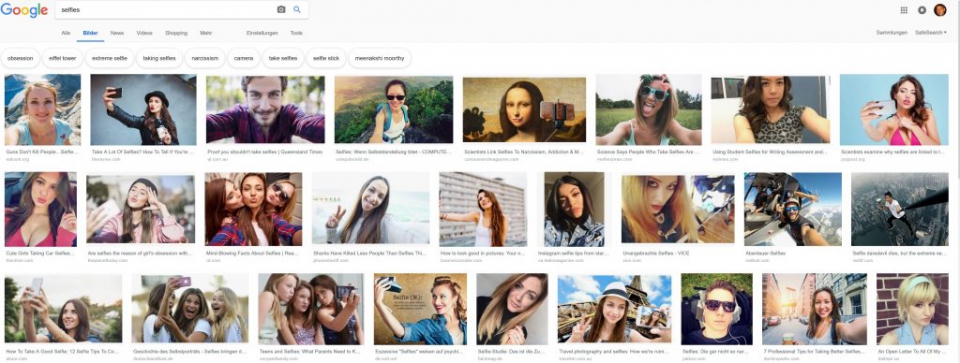Click the magnifying glass search icon
Image resolution: width=960 pixels, height=363 pixels.
(297, 9)
